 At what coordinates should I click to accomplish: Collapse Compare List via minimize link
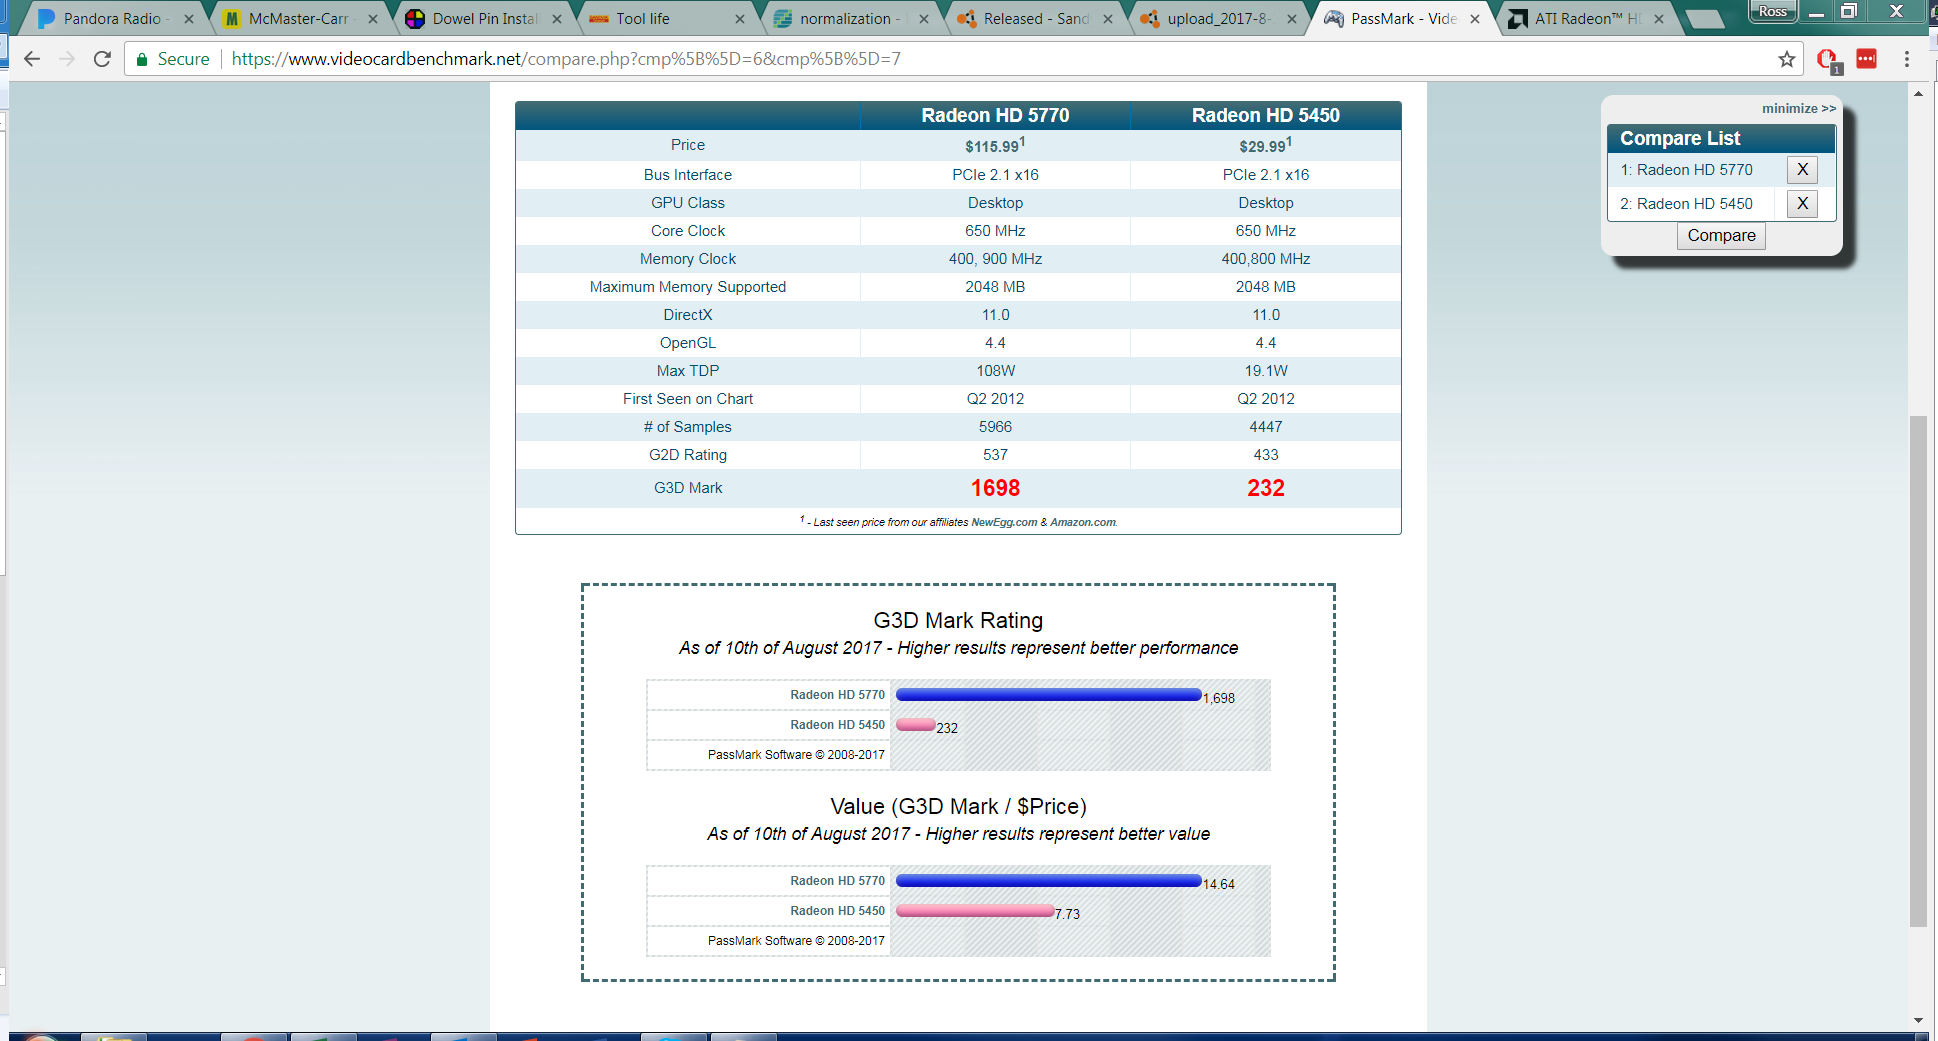(1798, 108)
